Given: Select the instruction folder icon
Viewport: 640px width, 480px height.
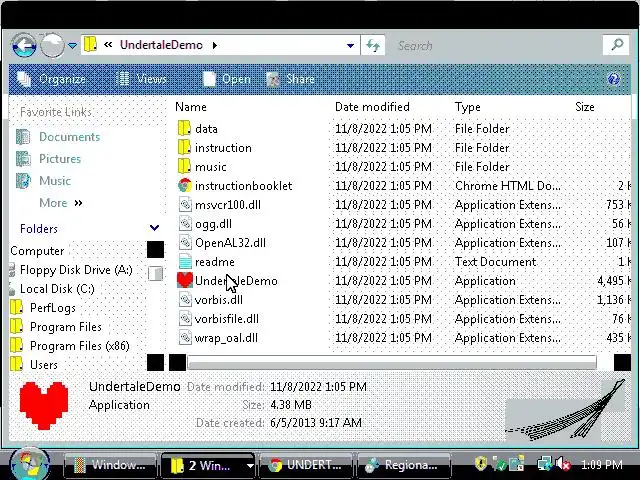Looking at the screenshot, I should [x=184, y=147].
